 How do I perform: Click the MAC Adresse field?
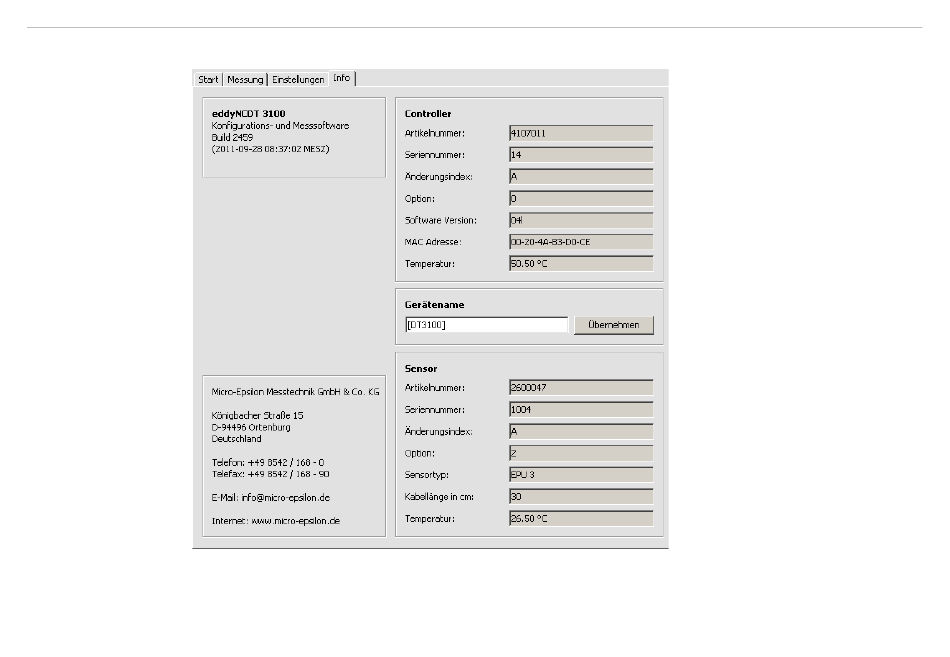pos(581,242)
